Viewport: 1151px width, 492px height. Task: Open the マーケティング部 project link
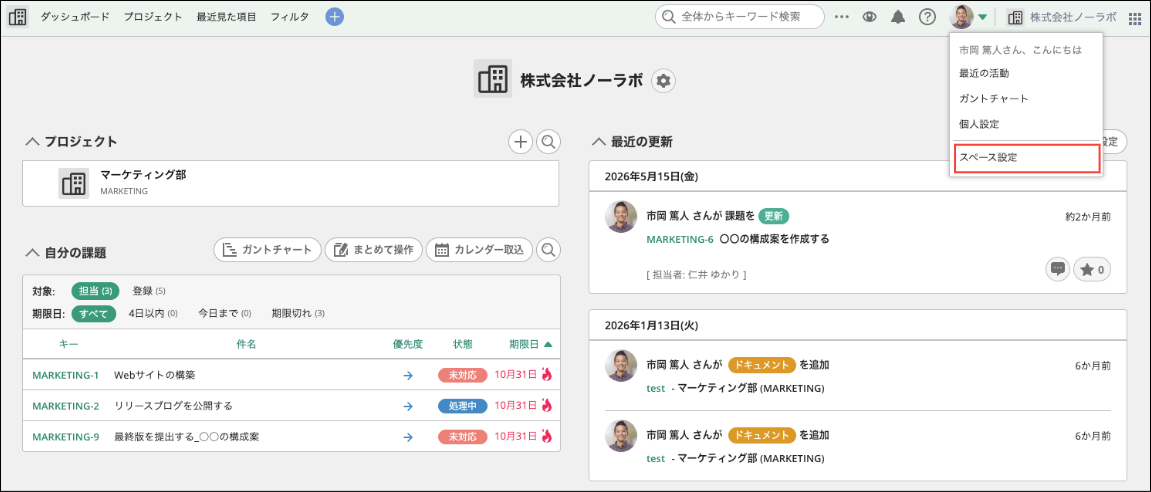pos(143,176)
